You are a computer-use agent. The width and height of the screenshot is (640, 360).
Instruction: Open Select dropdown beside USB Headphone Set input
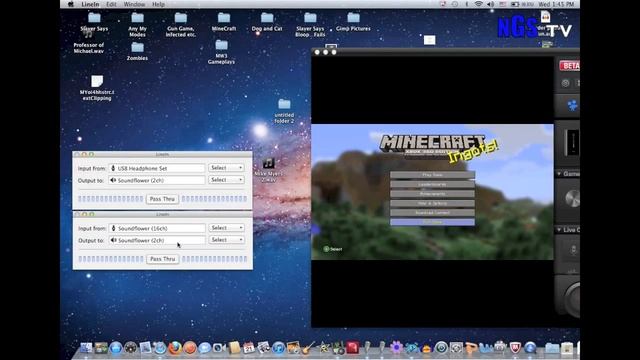point(227,168)
